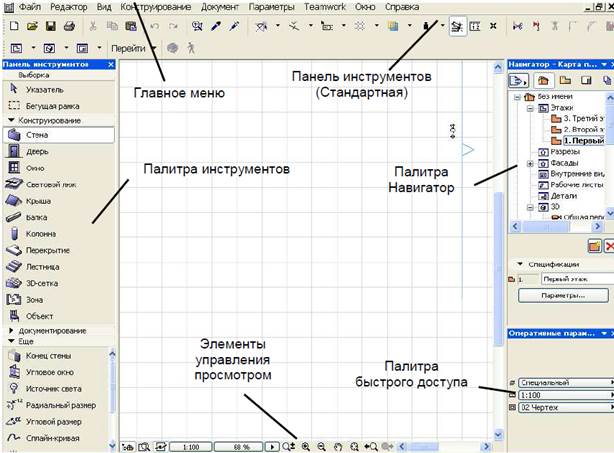Click the Save icon in standard toolbar
The height and width of the screenshot is (453, 614).
coord(50,24)
